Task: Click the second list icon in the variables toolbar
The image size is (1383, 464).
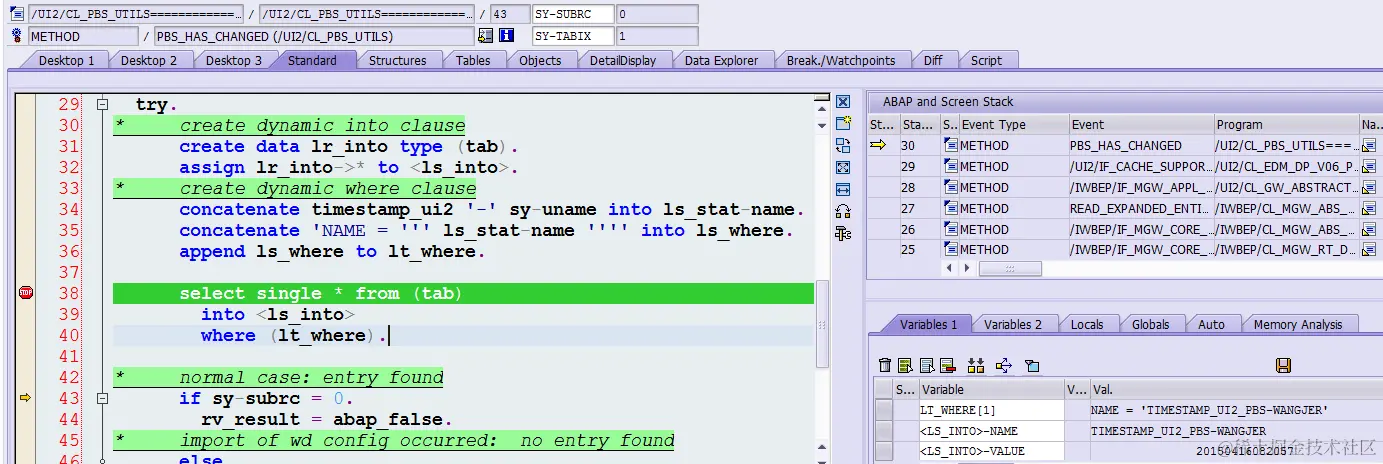Action: click(x=905, y=366)
